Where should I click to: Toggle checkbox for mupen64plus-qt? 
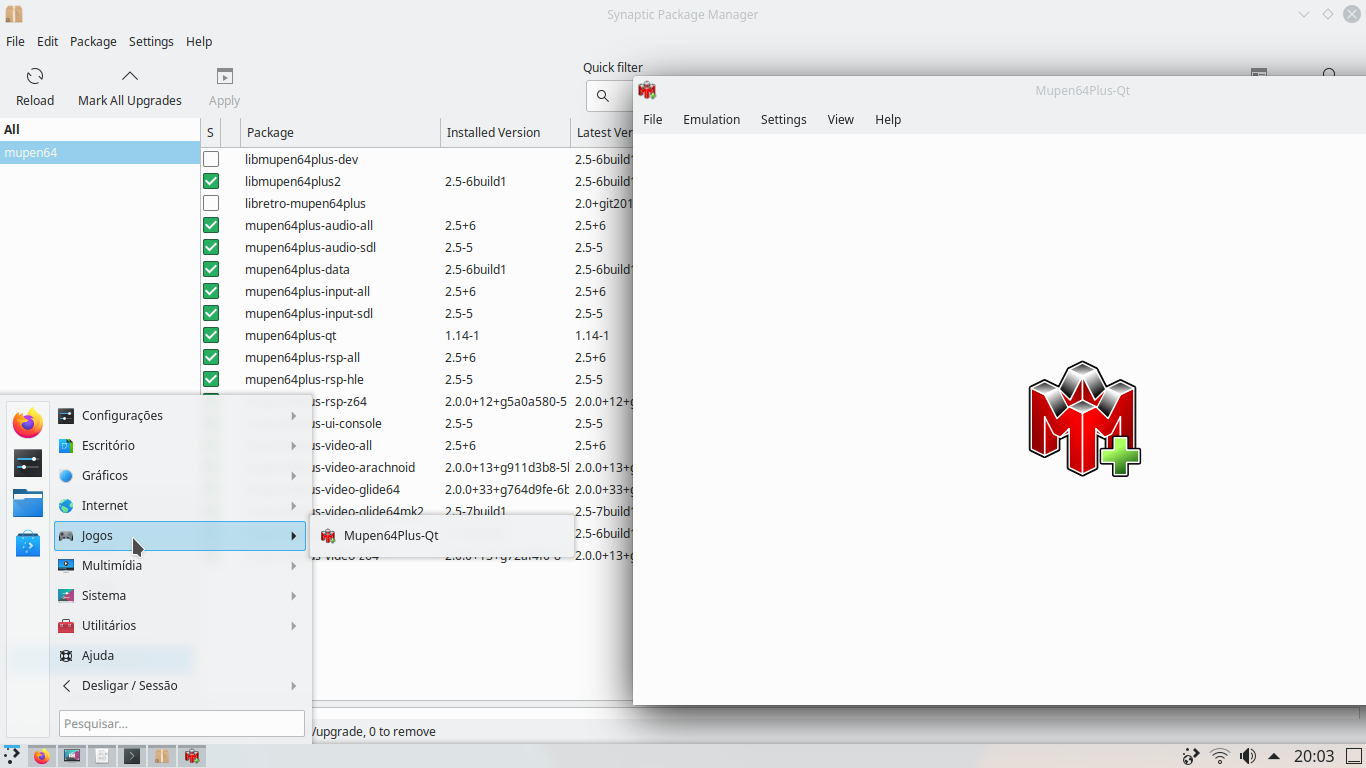[211, 335]
